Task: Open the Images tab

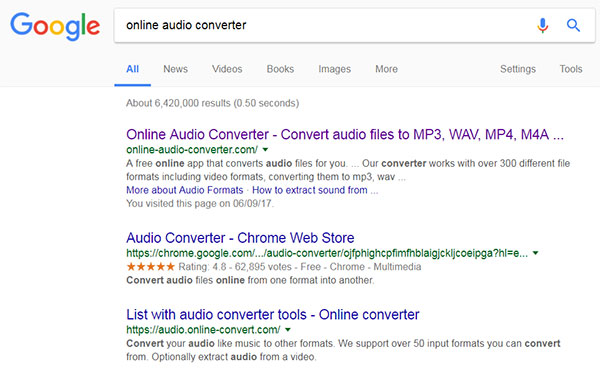Action: pos(334,69)
